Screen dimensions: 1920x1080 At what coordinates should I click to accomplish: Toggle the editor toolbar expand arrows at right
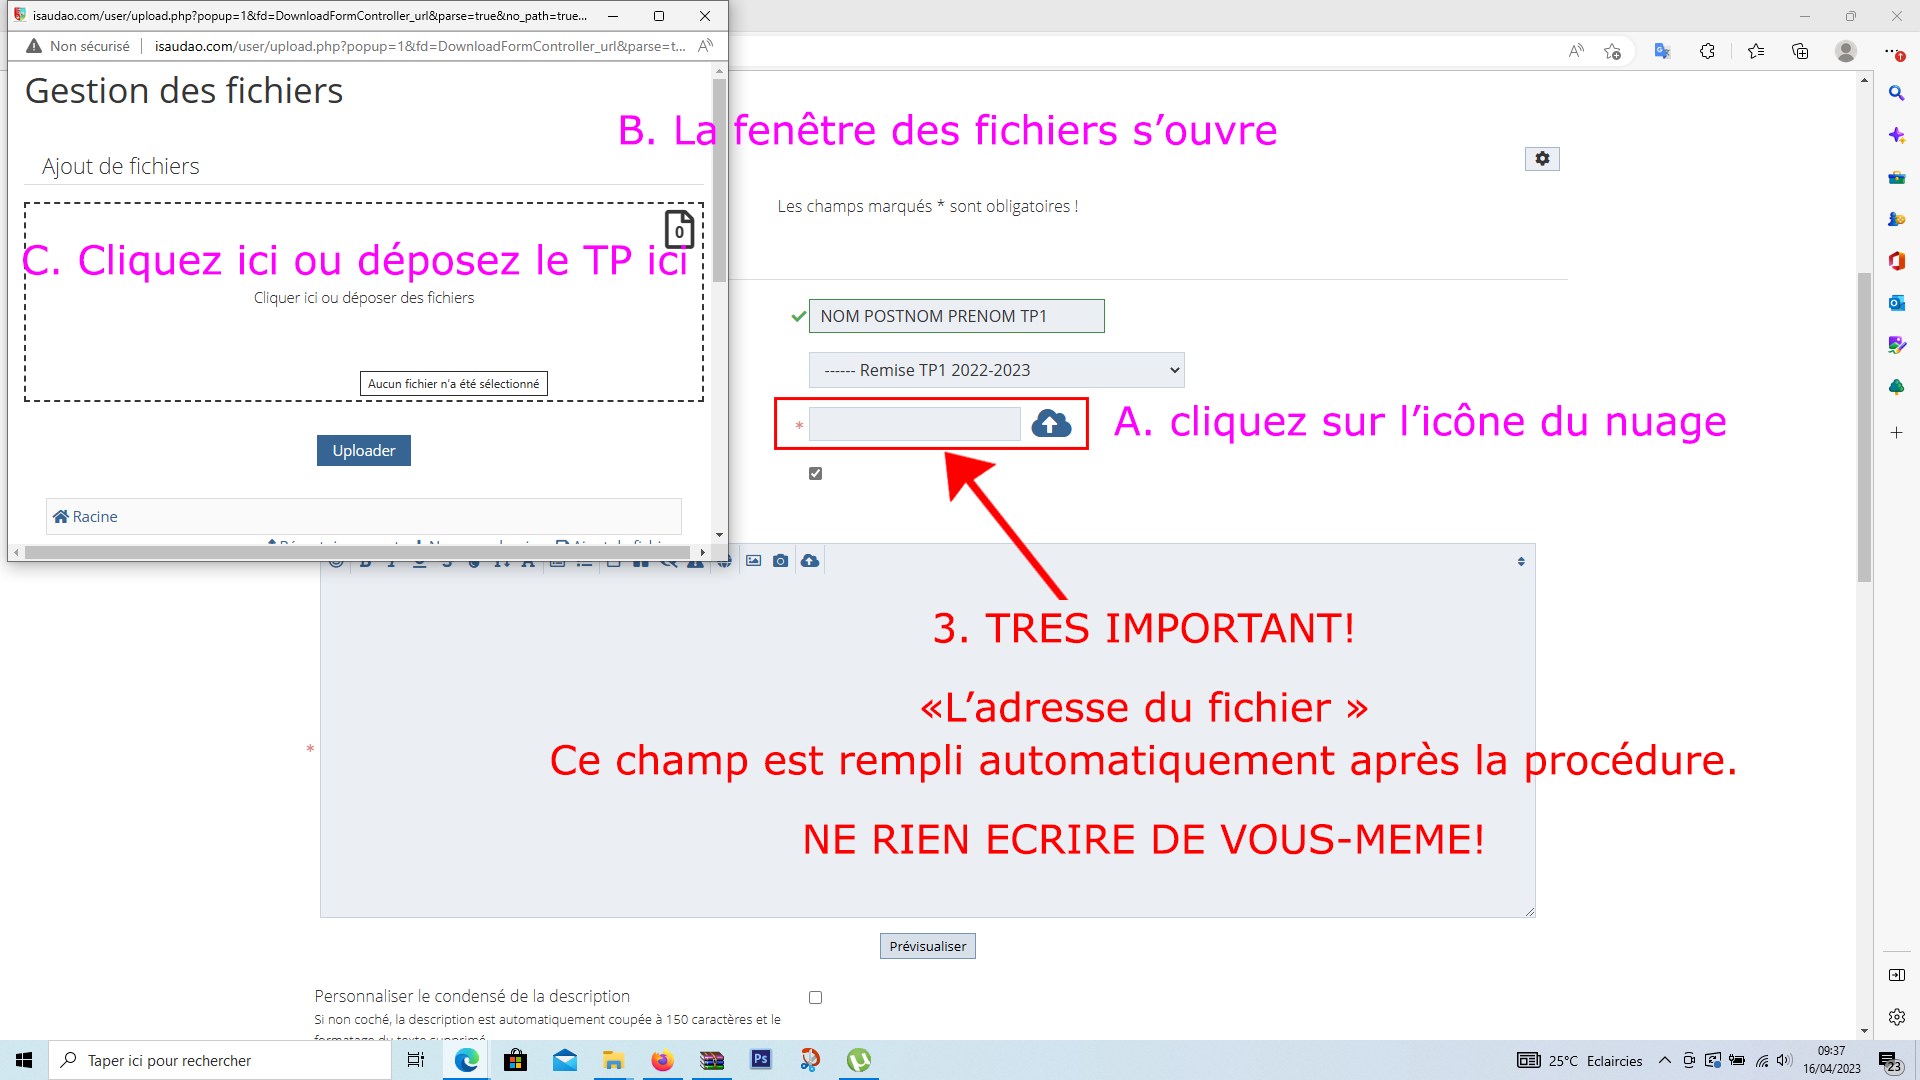1521,562
